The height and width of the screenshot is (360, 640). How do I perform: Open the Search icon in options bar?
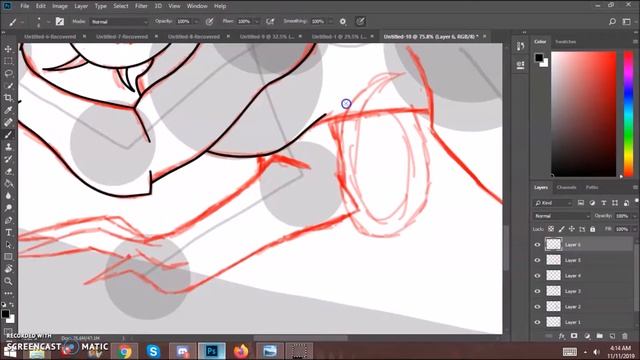pyautogui.click(x=612, y=22)
